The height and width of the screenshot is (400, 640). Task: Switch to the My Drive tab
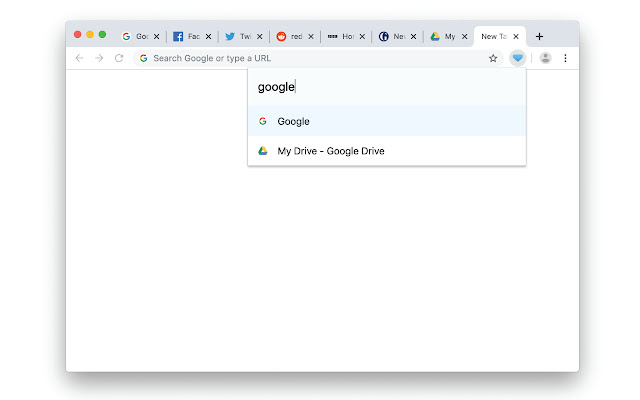coord(446,36)
